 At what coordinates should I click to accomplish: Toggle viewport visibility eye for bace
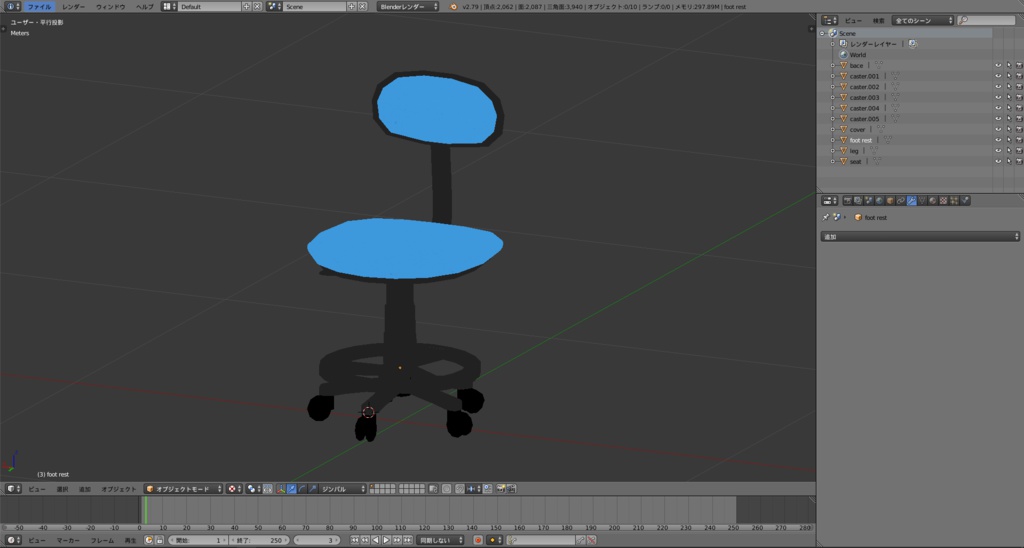[x=998, y=65]
